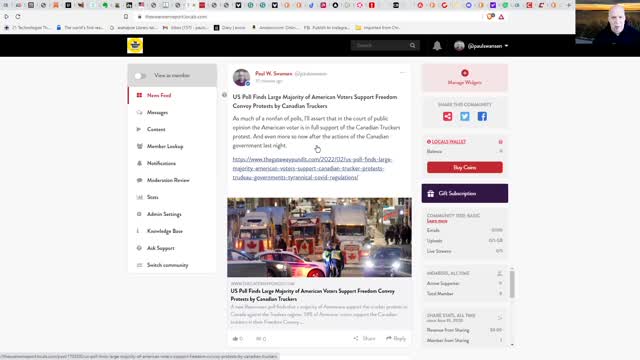Click the pin icon beside post
Screen dimensions: 640x360
click(224, 95)
